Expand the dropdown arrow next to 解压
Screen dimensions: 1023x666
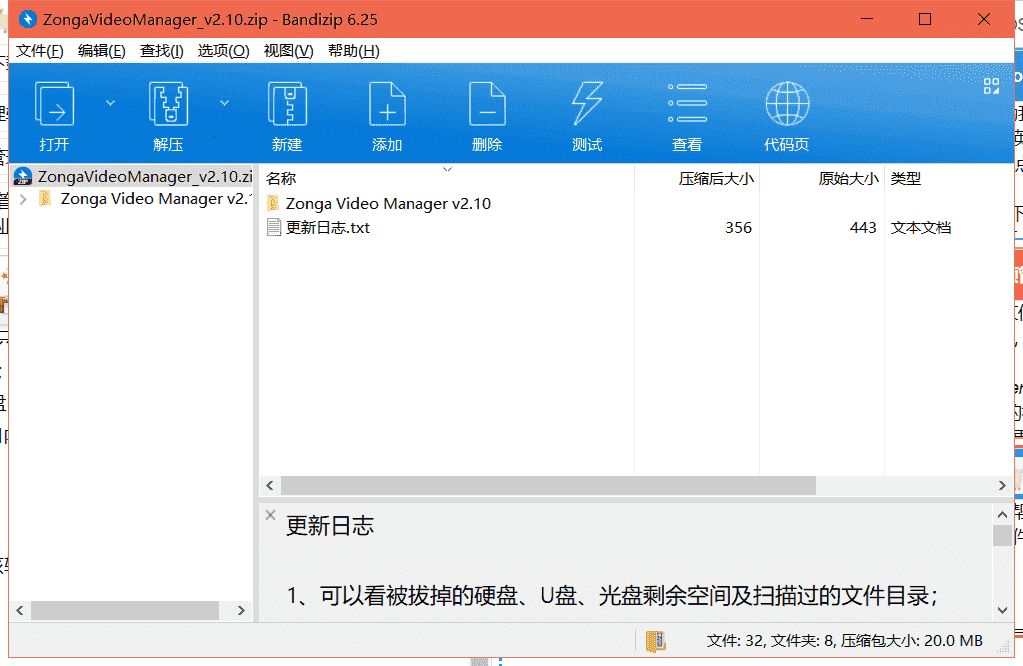coord(224,103)
